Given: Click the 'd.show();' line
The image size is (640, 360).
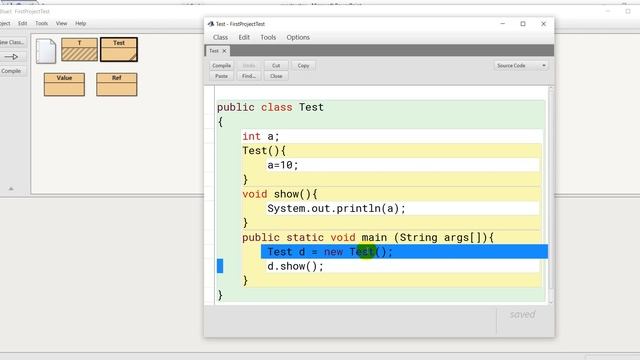Looking at the screenshot, I should (x=295, y=267).
